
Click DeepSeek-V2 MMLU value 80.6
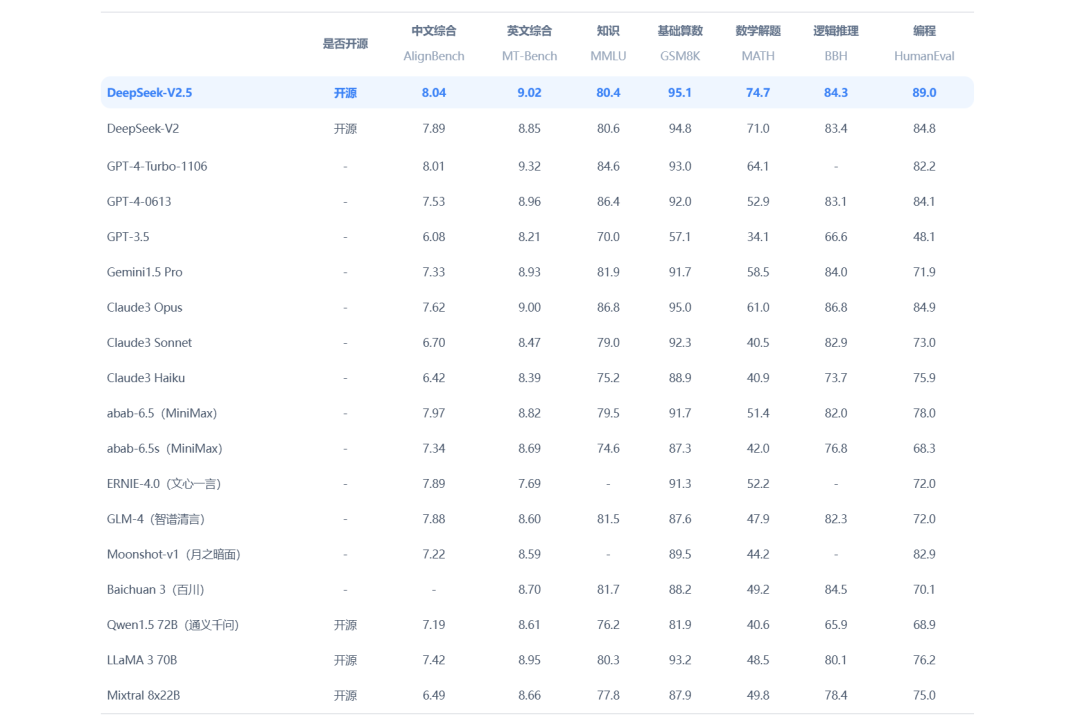point(608,128)
